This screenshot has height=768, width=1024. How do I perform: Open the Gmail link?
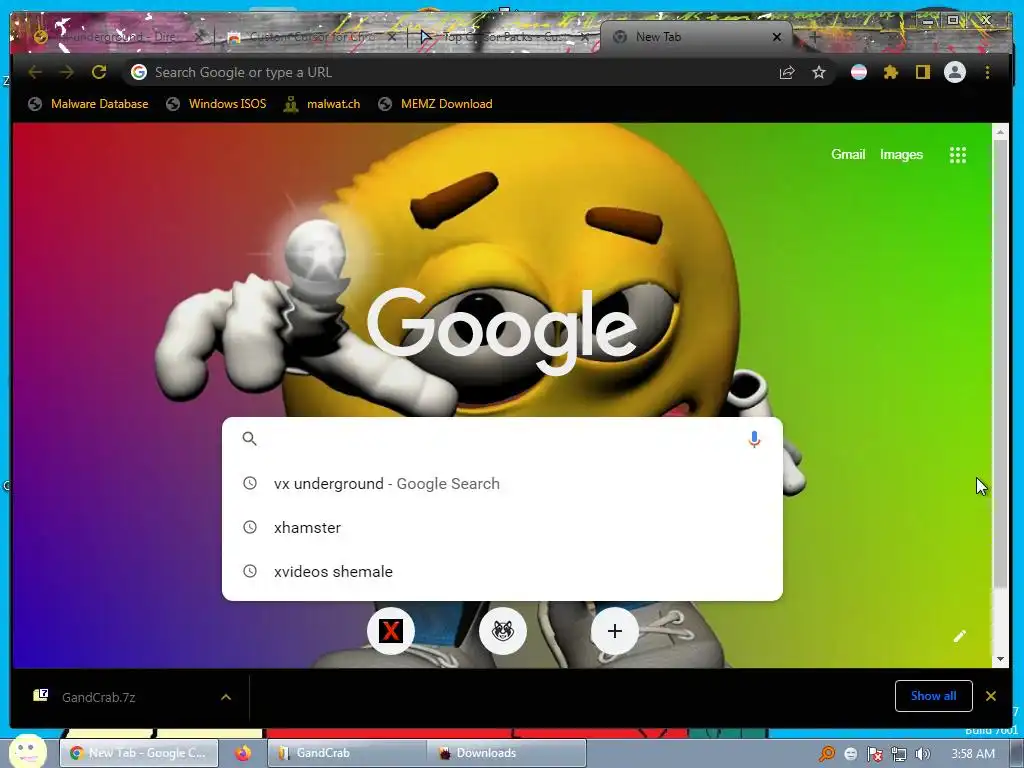pos(848,155)
